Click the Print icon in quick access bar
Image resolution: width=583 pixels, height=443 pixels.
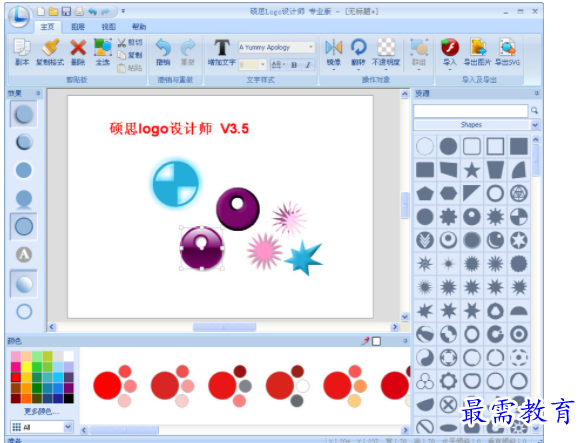[x=79, y=12]
